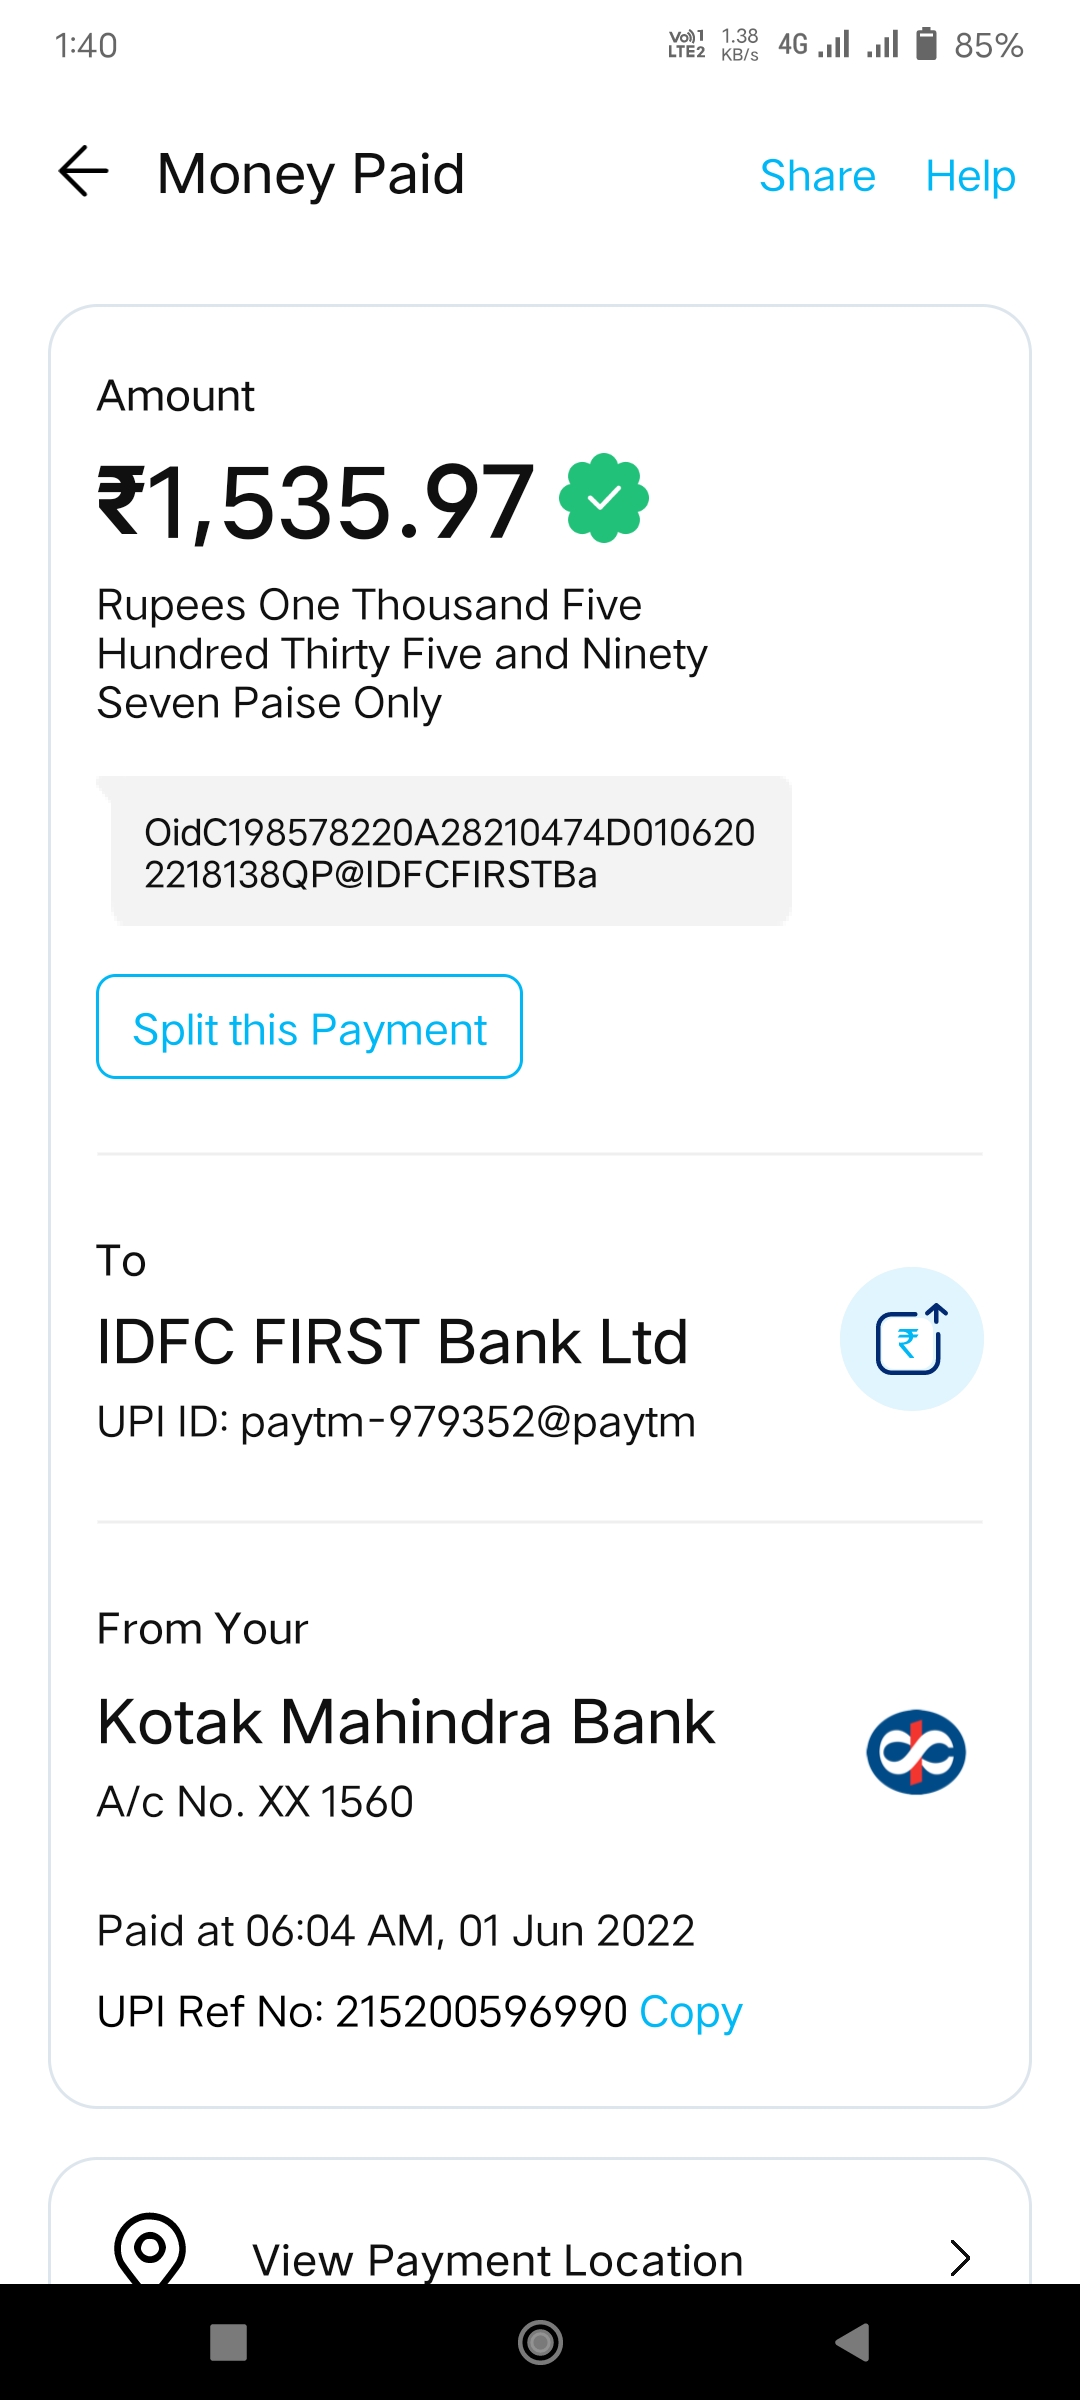
Task: Tap the rupee send-money icon
Action: click(x=911, y=1339)
